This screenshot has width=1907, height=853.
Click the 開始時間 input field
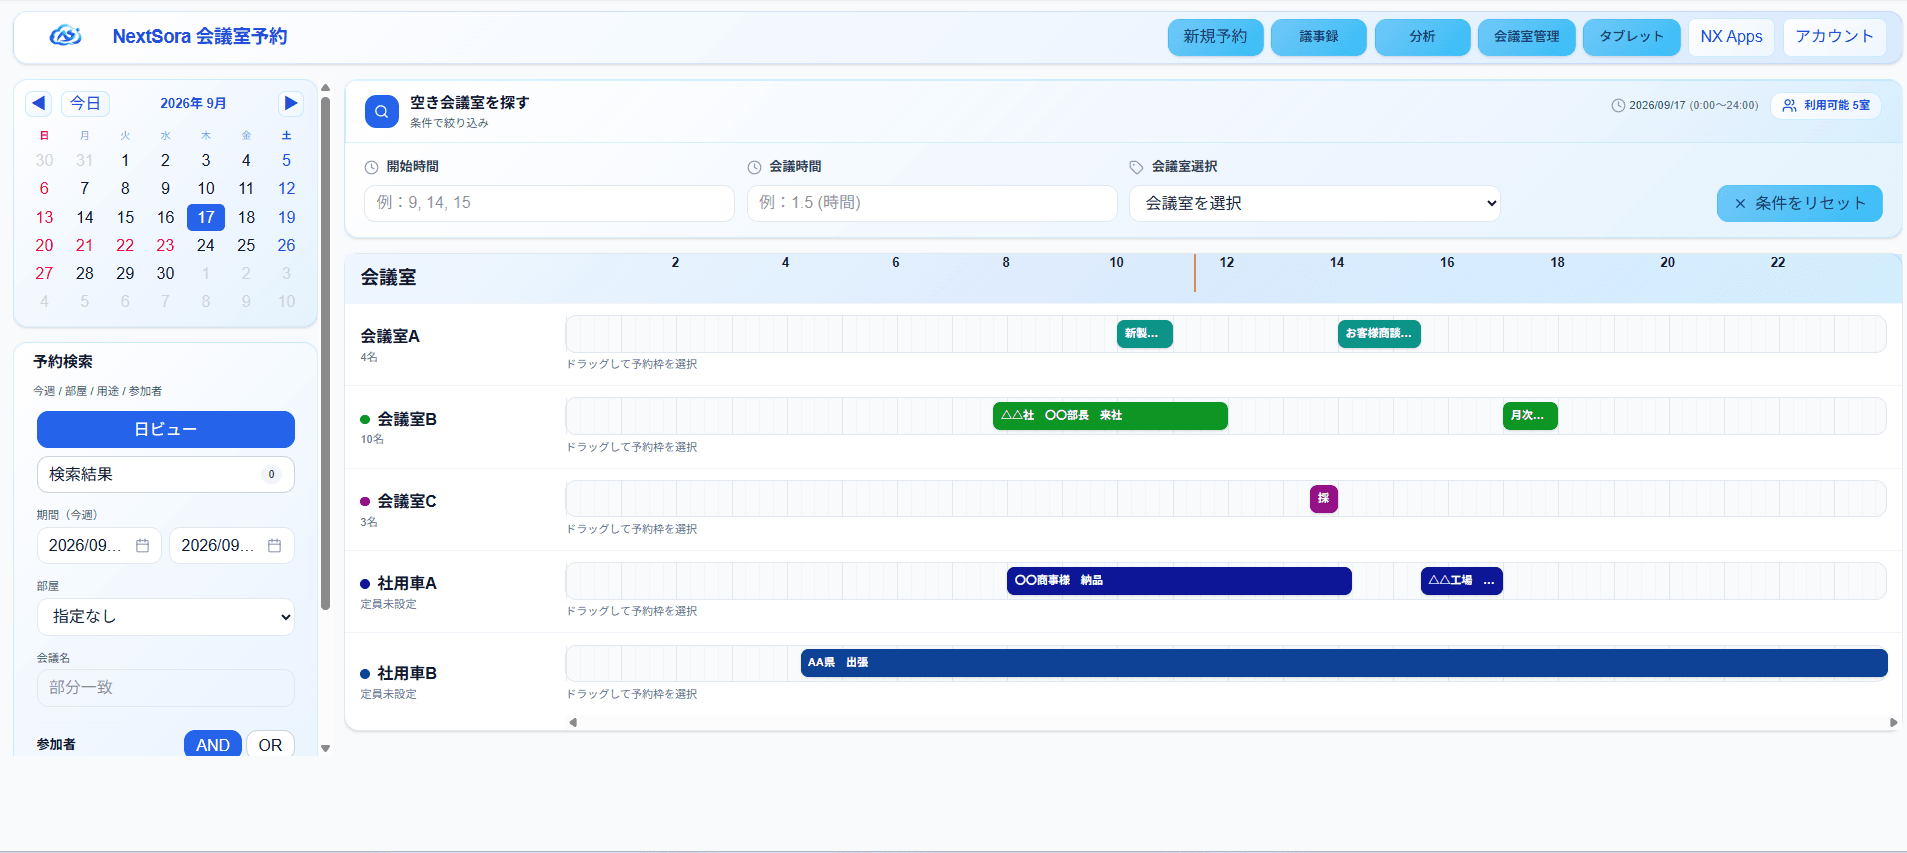[x=550, y=203]
